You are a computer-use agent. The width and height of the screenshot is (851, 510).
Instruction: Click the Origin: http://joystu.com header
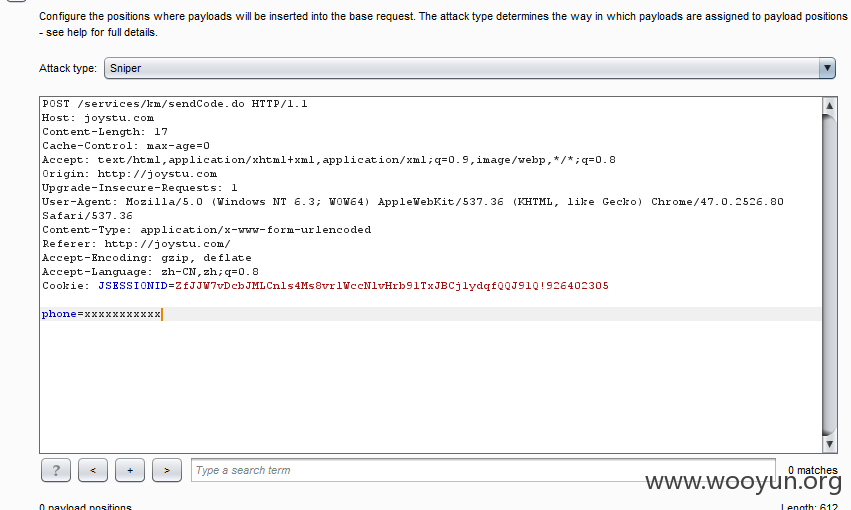[x=129, y=174]
